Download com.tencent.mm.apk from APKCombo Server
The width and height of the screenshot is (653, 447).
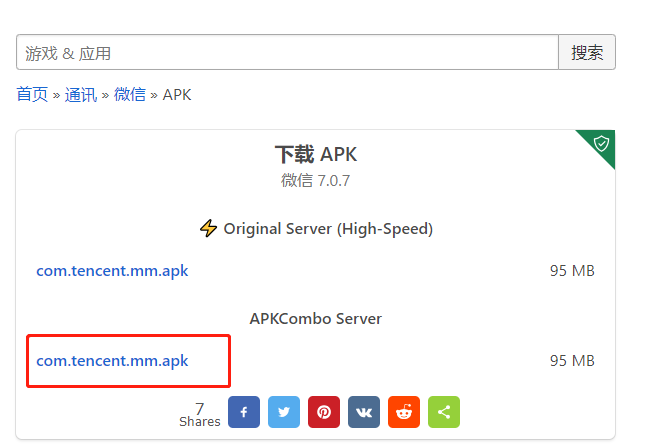click(x=112, y=361)
